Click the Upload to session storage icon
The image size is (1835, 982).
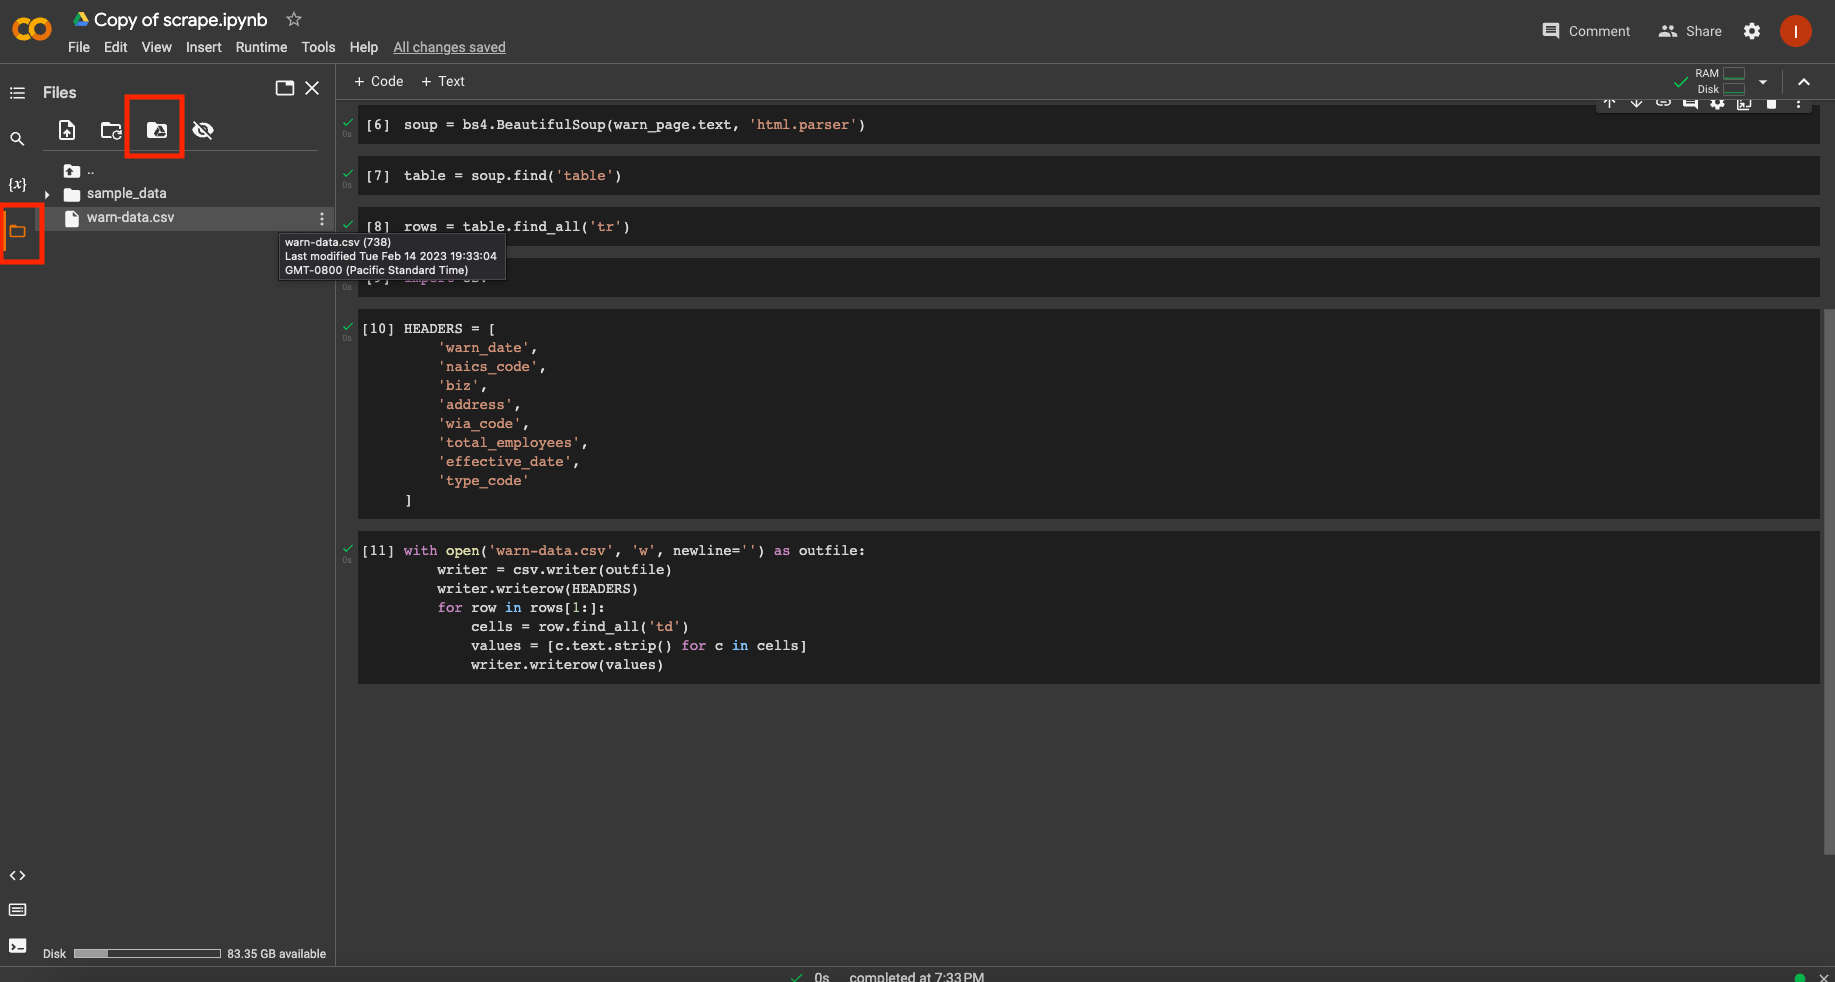tap(67, 130)
